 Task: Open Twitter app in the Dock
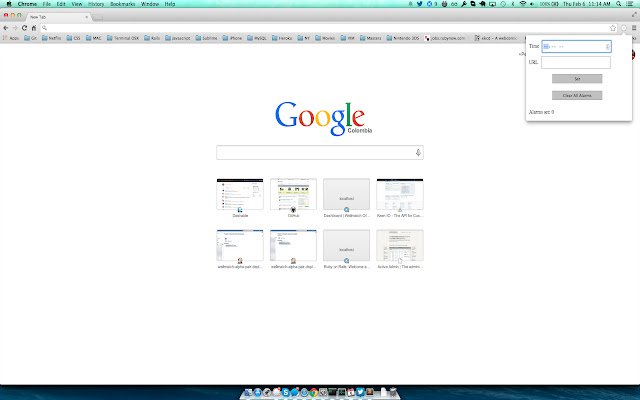[360, 392]
